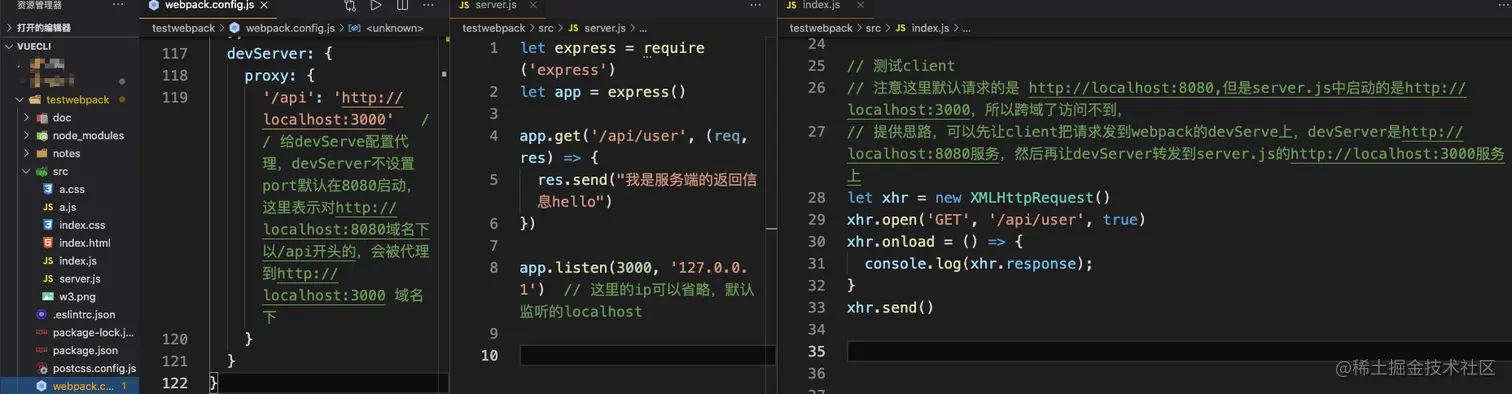Viewport: 1512px width, 394px height.
Task: Expand the doc folder chevron
Action: pos(27,118)
